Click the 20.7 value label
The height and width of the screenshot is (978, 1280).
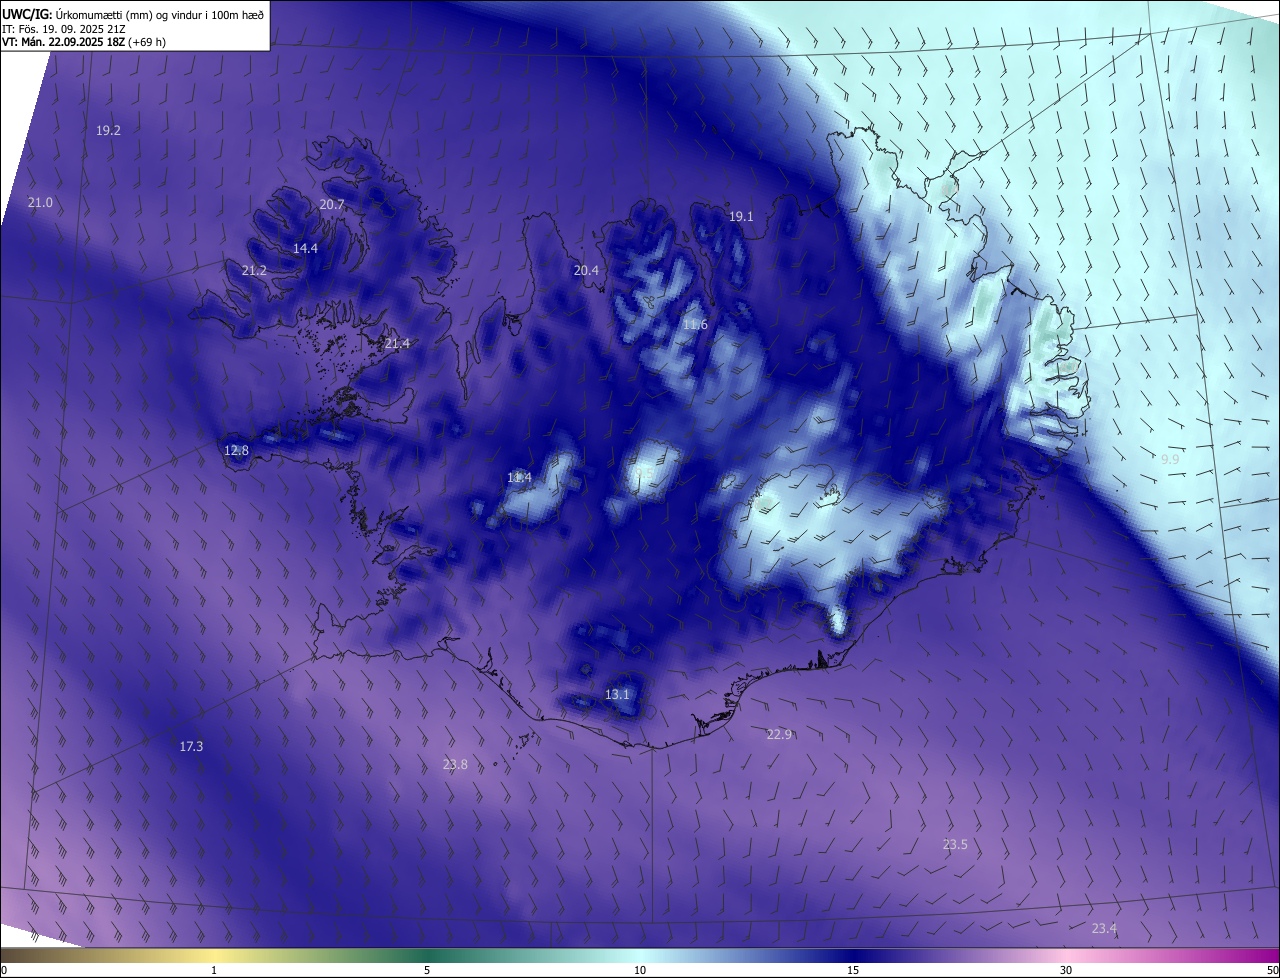[332, 205]
